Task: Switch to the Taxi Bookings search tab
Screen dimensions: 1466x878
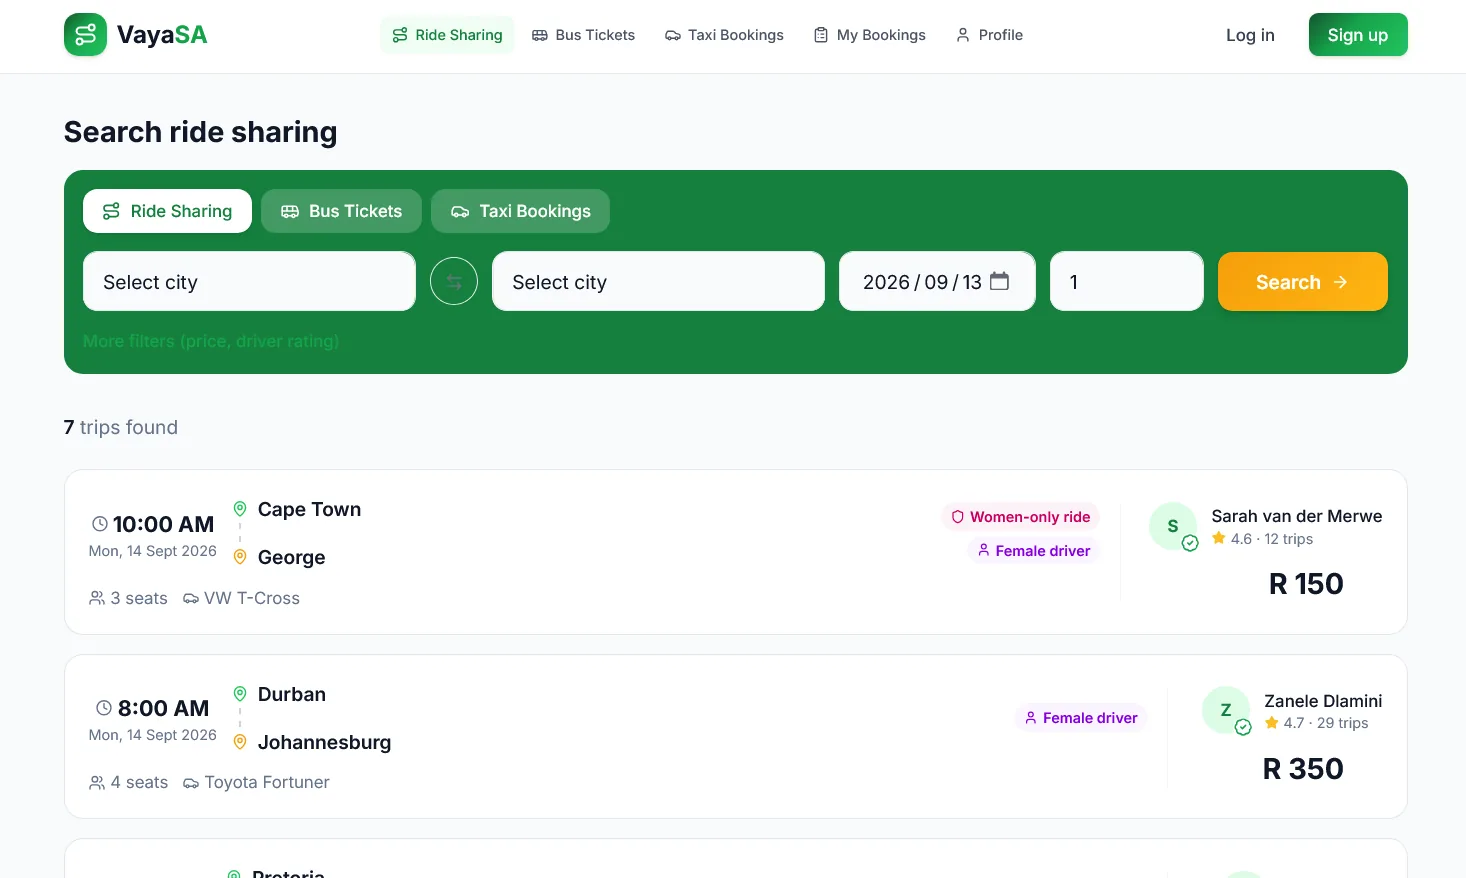Action: [x=520, y=211]
